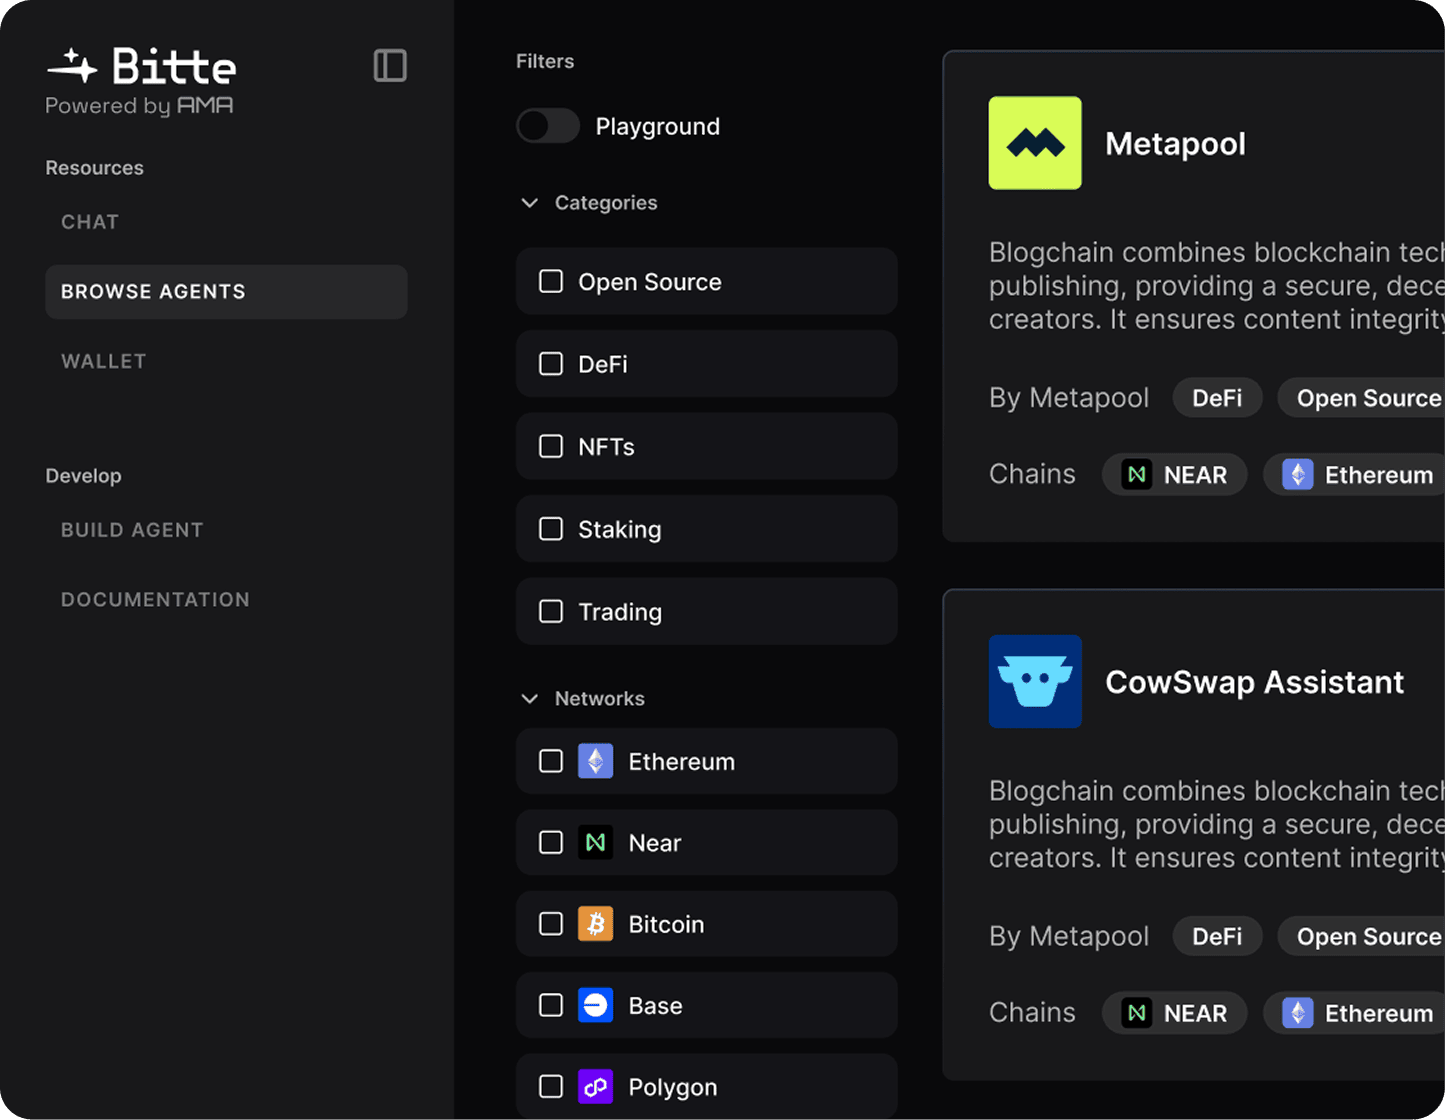Click the Bitte logo in the sidebar

[x=140, y=67]
